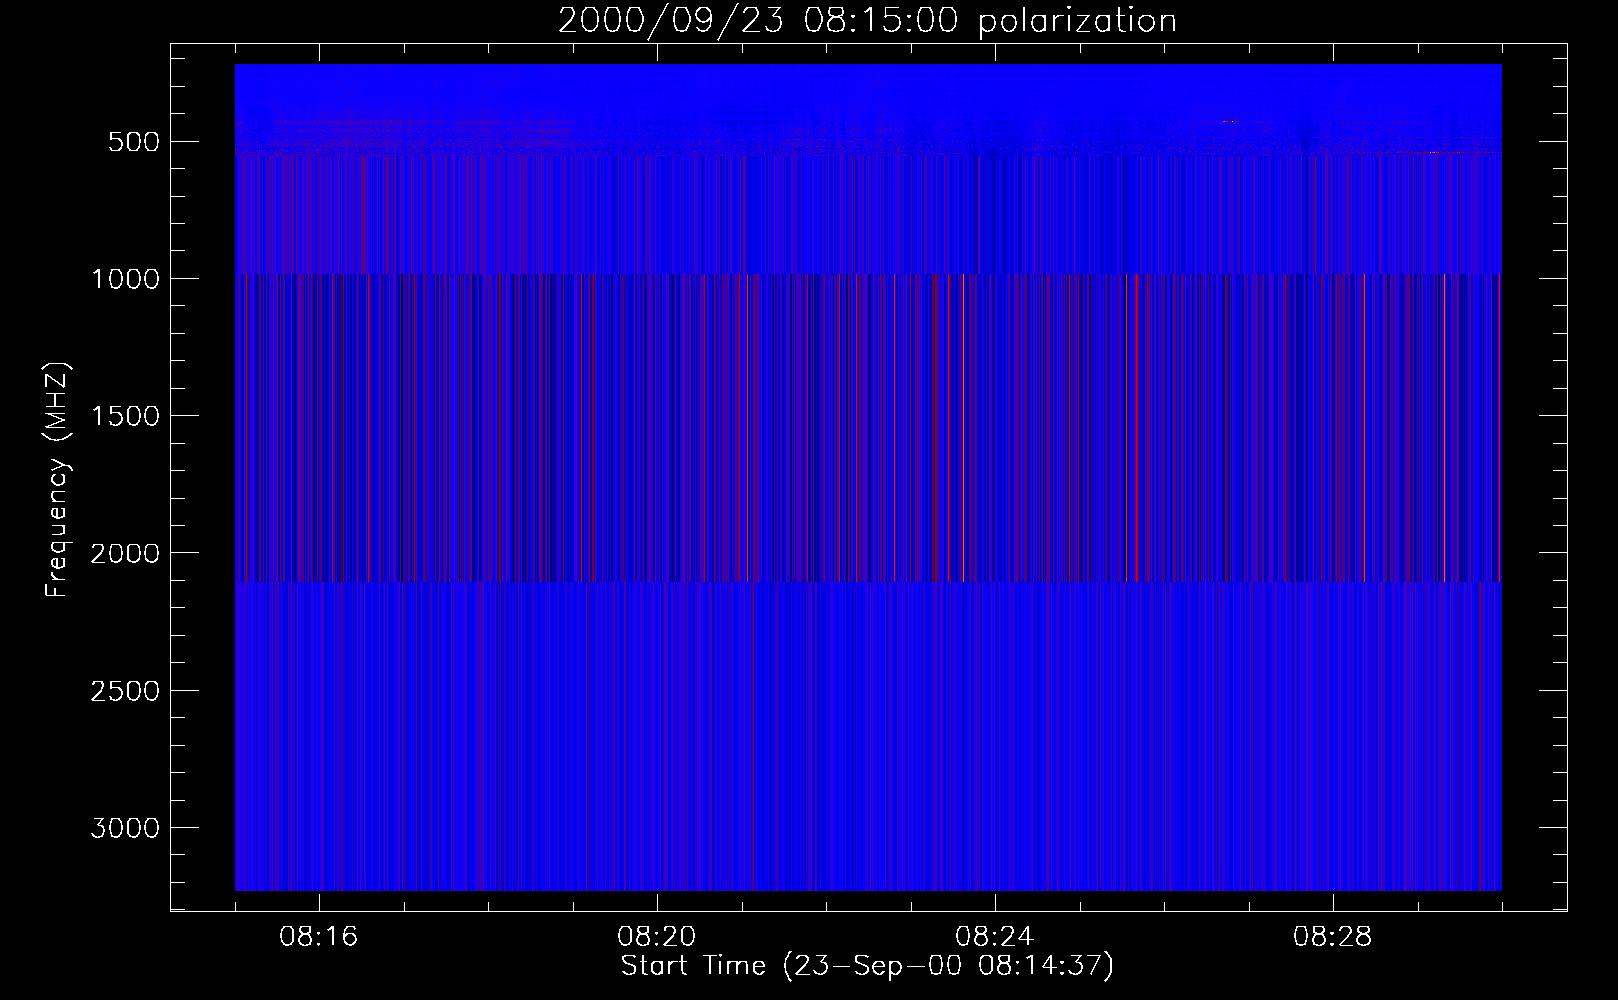Screen dimensions: 1618x1000
Task: Click the 'Start Time (23-Sep-00 08:14:37)' label
Action: click(x=867, y=966)
